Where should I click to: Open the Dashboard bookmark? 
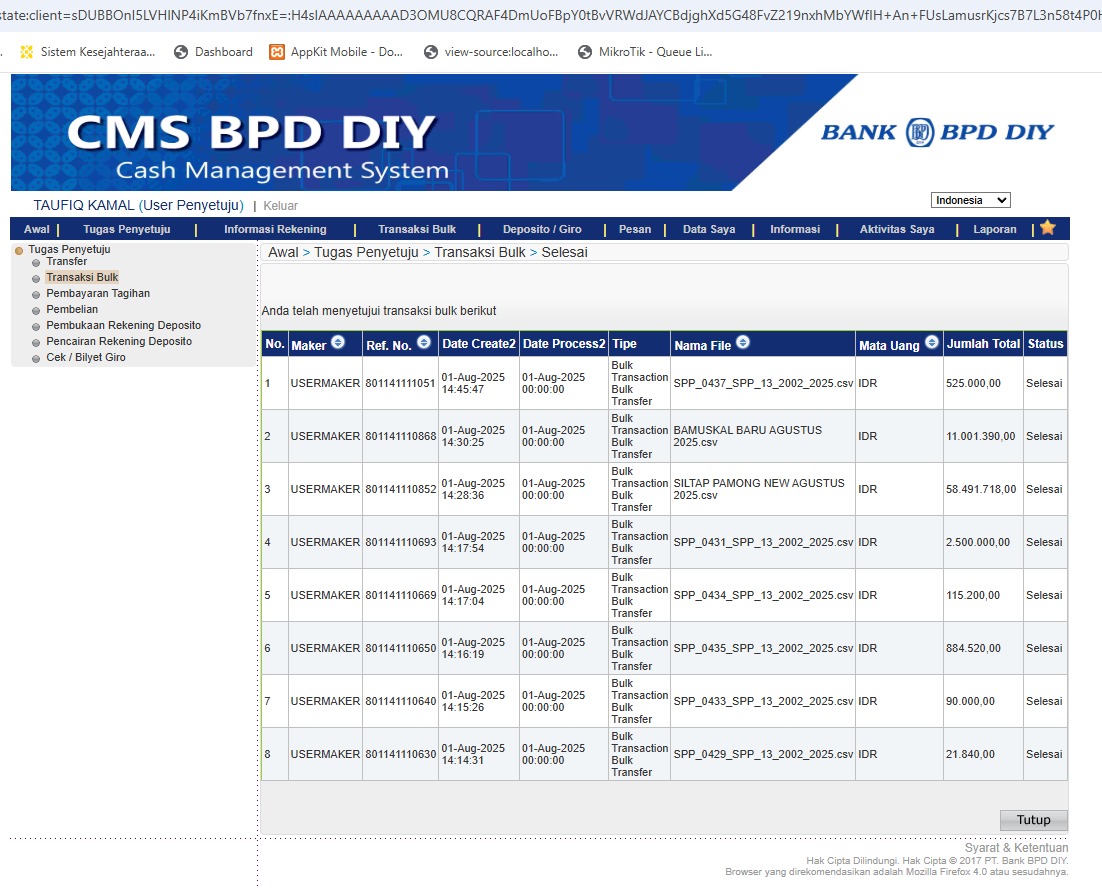pos(213,52)
